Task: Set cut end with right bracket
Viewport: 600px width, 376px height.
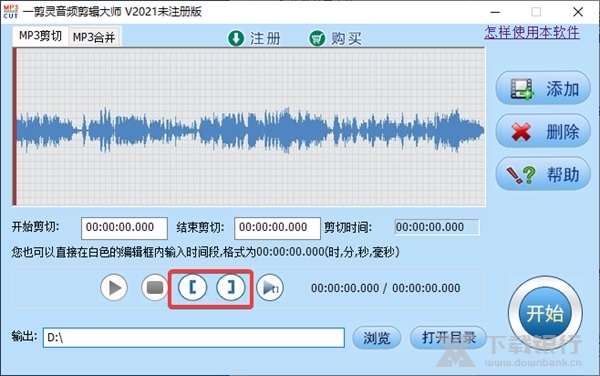Action: (x=231, y=287)
